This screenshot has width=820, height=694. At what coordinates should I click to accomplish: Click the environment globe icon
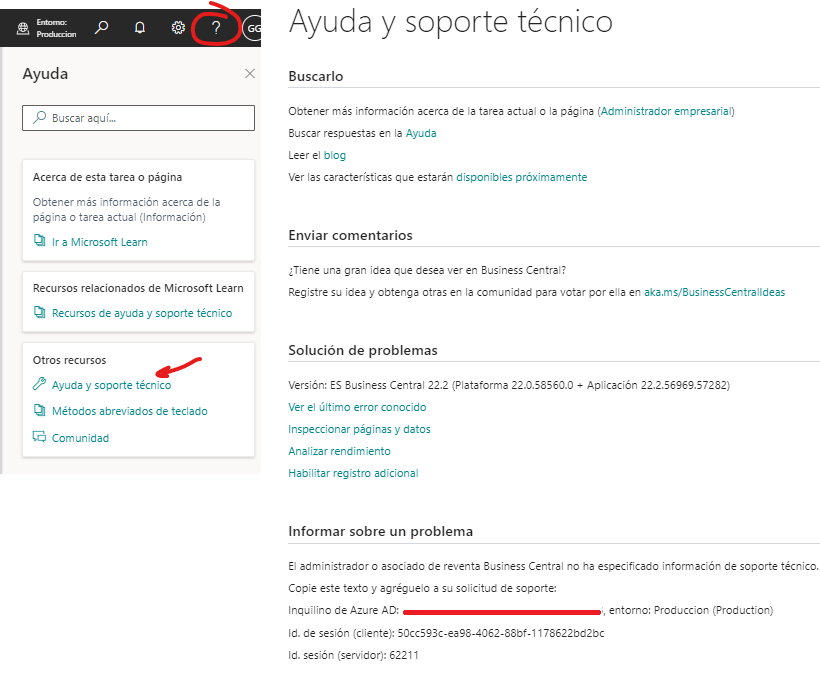(x=23, y=28)
